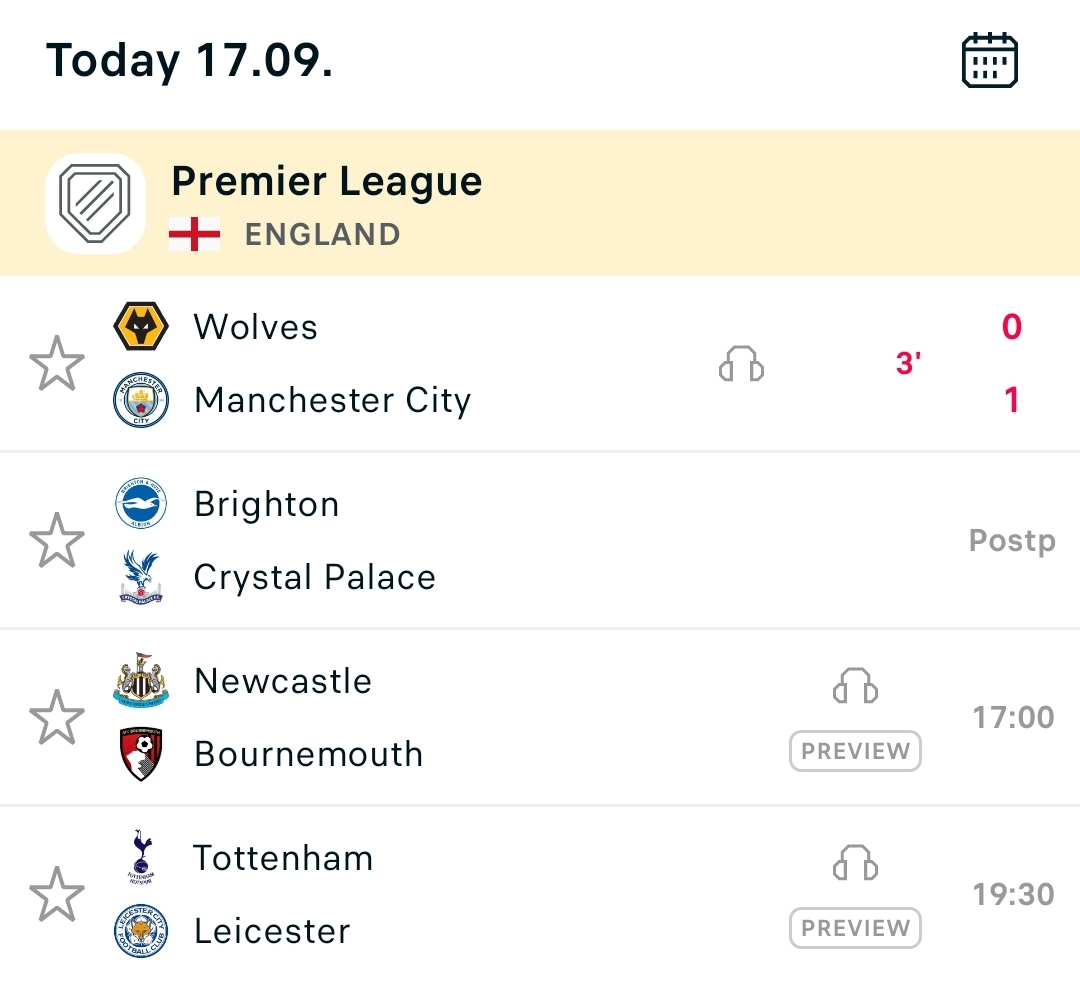1080x981 pixels.
Task: Open preview for Newcastle vs Bournemouth
Action: (x=855, y=751)
